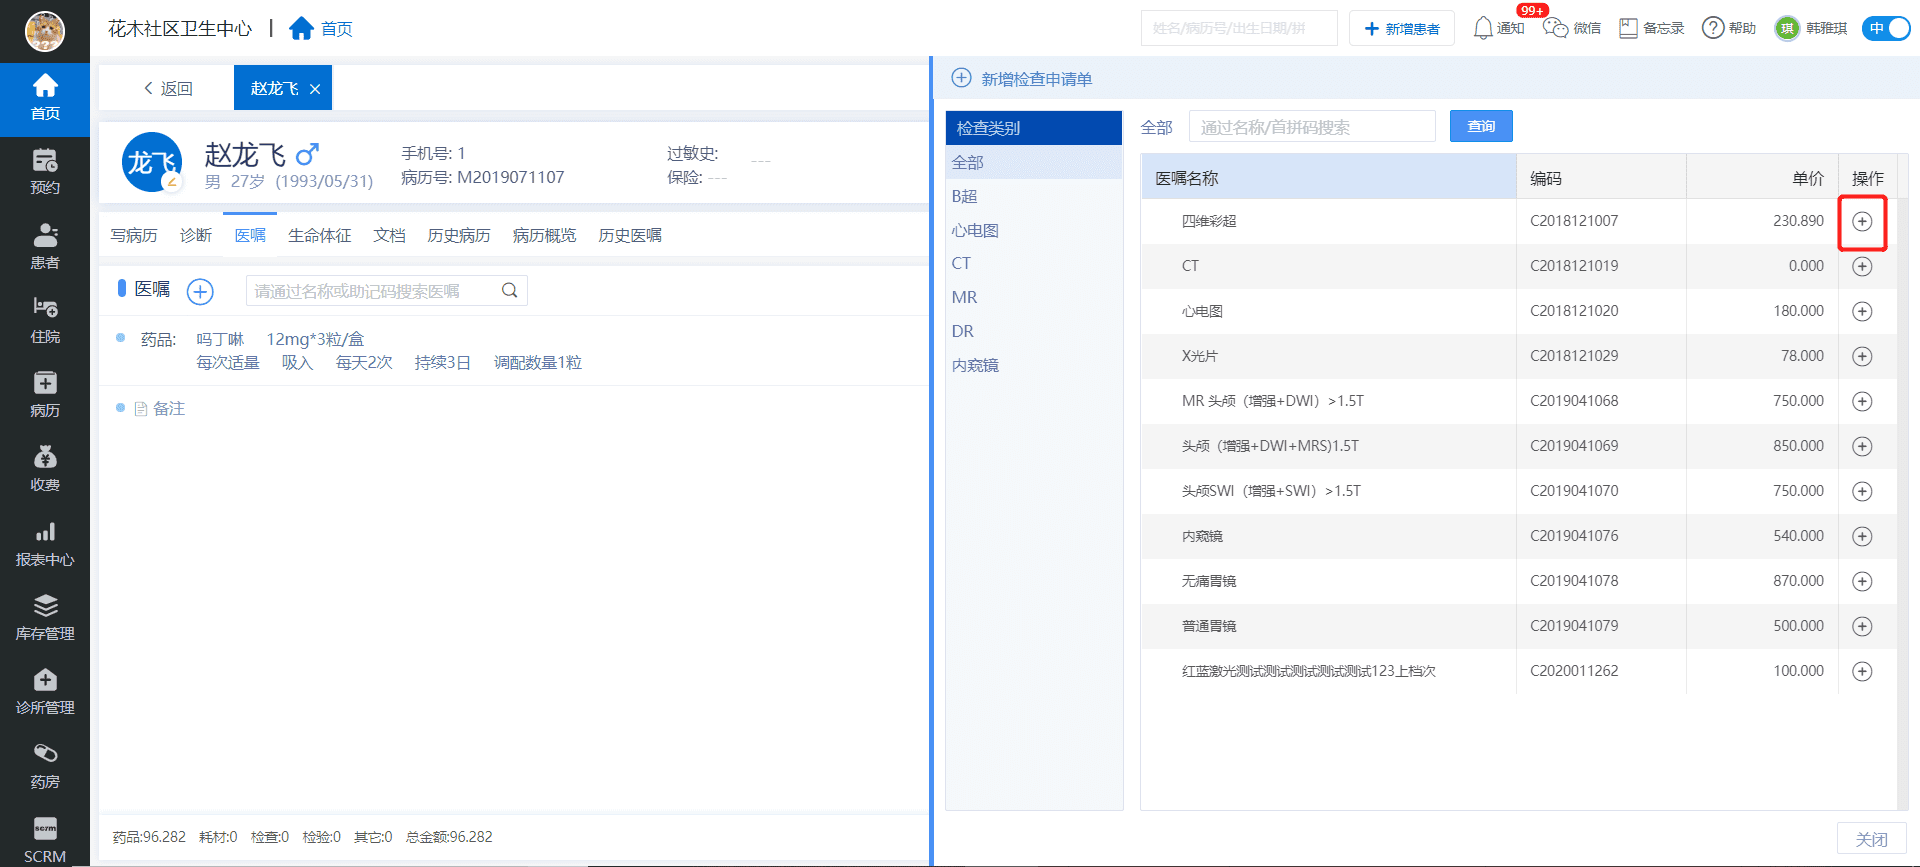
Task: Switch to the 诊断 tab
Action: click(196, 235)
